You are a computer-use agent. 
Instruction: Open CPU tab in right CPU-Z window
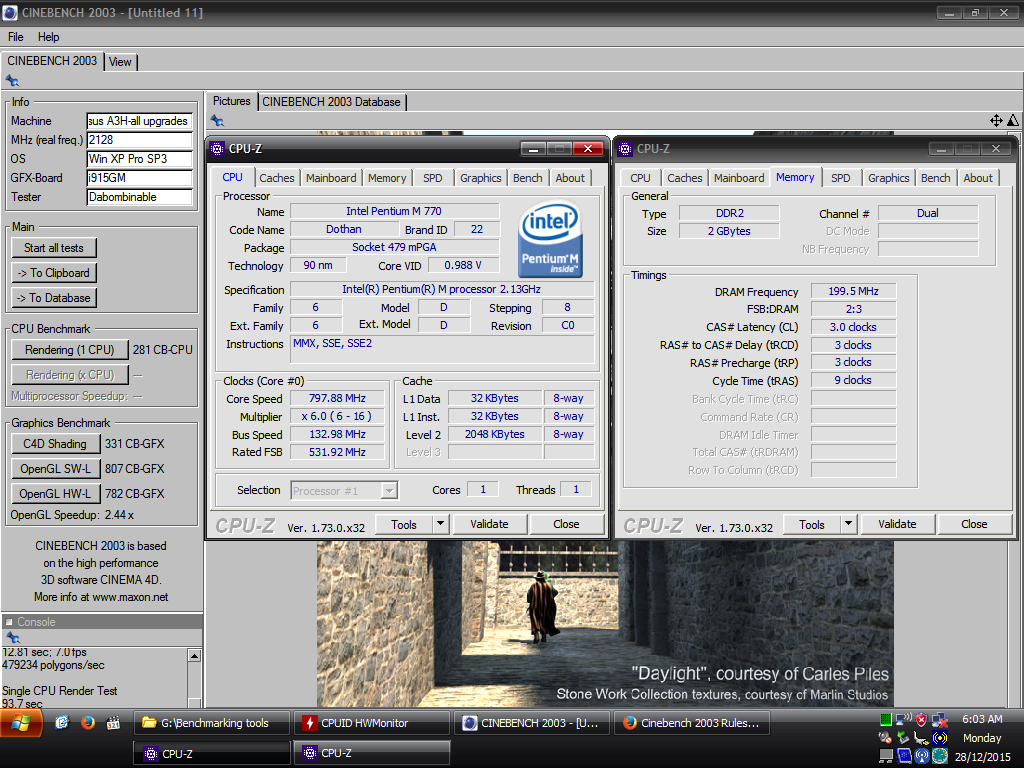tap(640, 178)
